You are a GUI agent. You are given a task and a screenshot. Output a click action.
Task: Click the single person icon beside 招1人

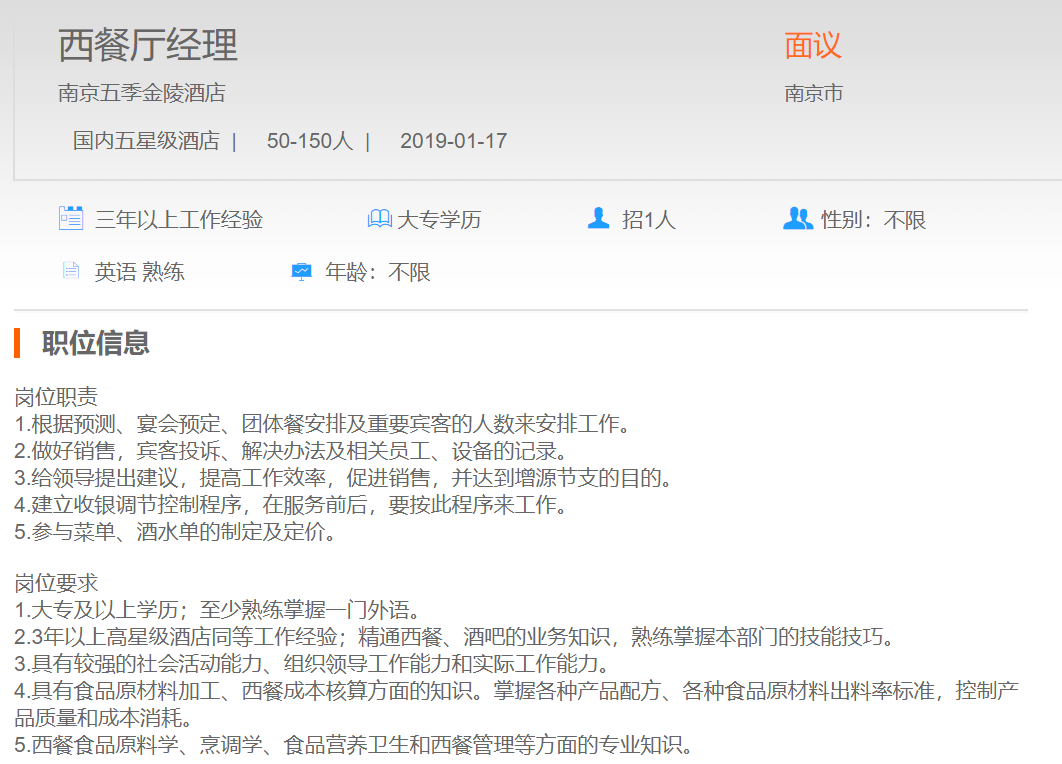[598, 218]
